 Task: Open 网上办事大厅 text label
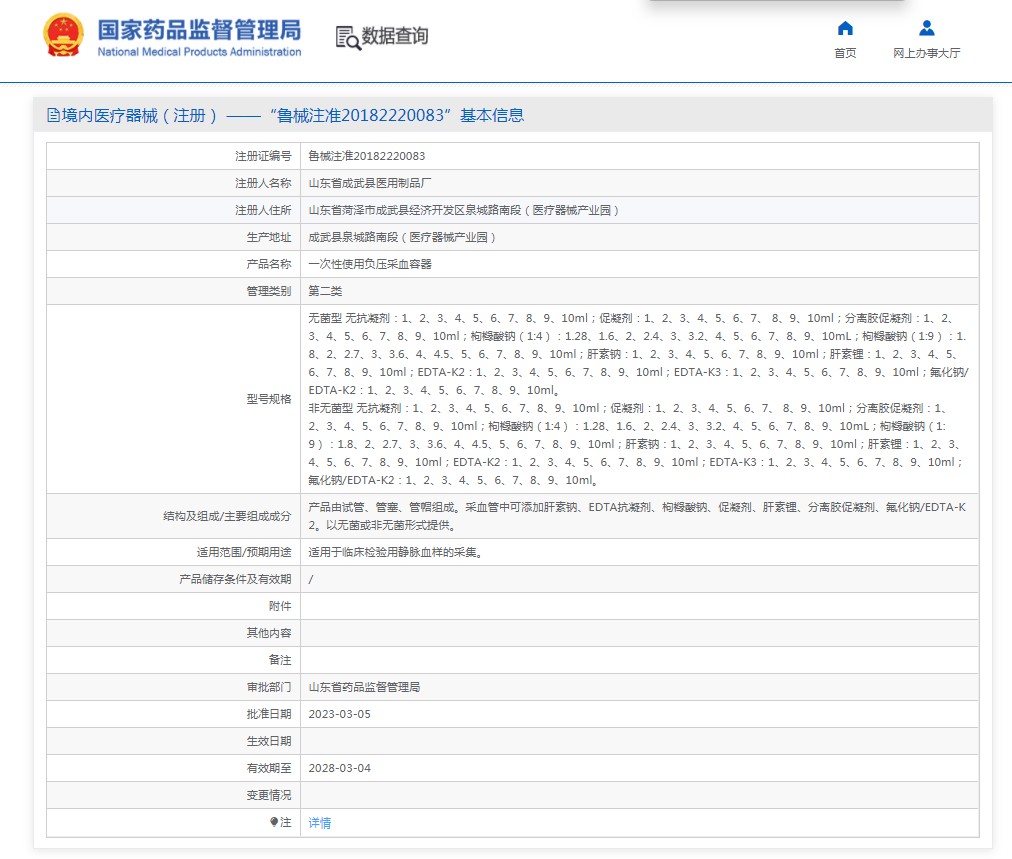pos(926,53)
